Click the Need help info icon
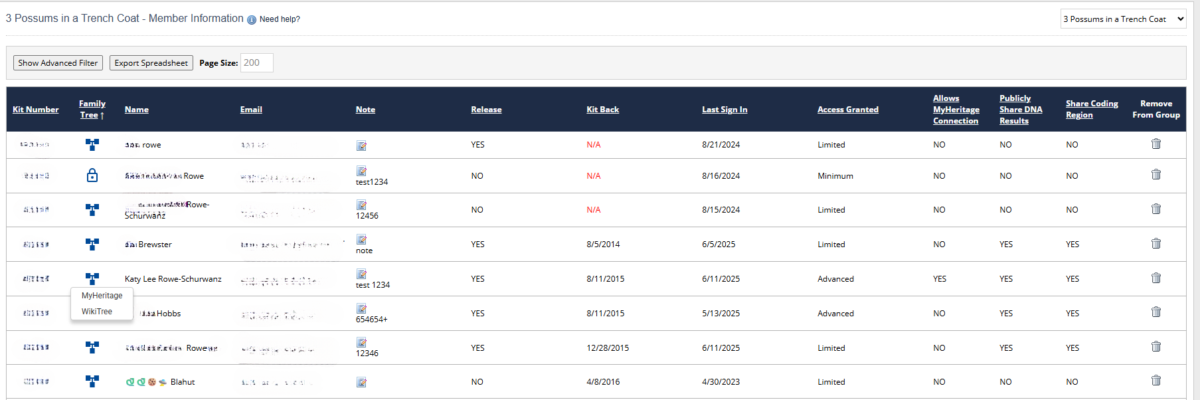Image resolution: width=1200 pixels, height=400 pixels. tap(252, 19)
